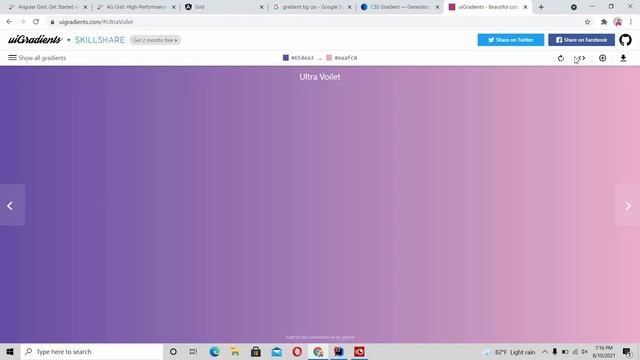Image resolution: width=640 pixels, height=360 pixels.
Task: Switch to AG Grid High-Performance tab
Action: click(x=135, y=7)
